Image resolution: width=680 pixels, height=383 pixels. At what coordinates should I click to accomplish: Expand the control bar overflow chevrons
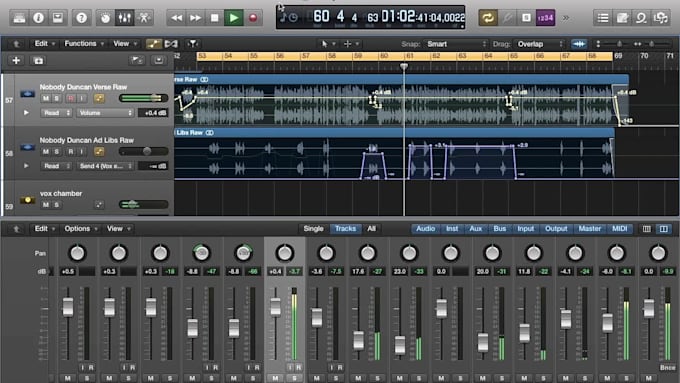[x=566, y=18]
